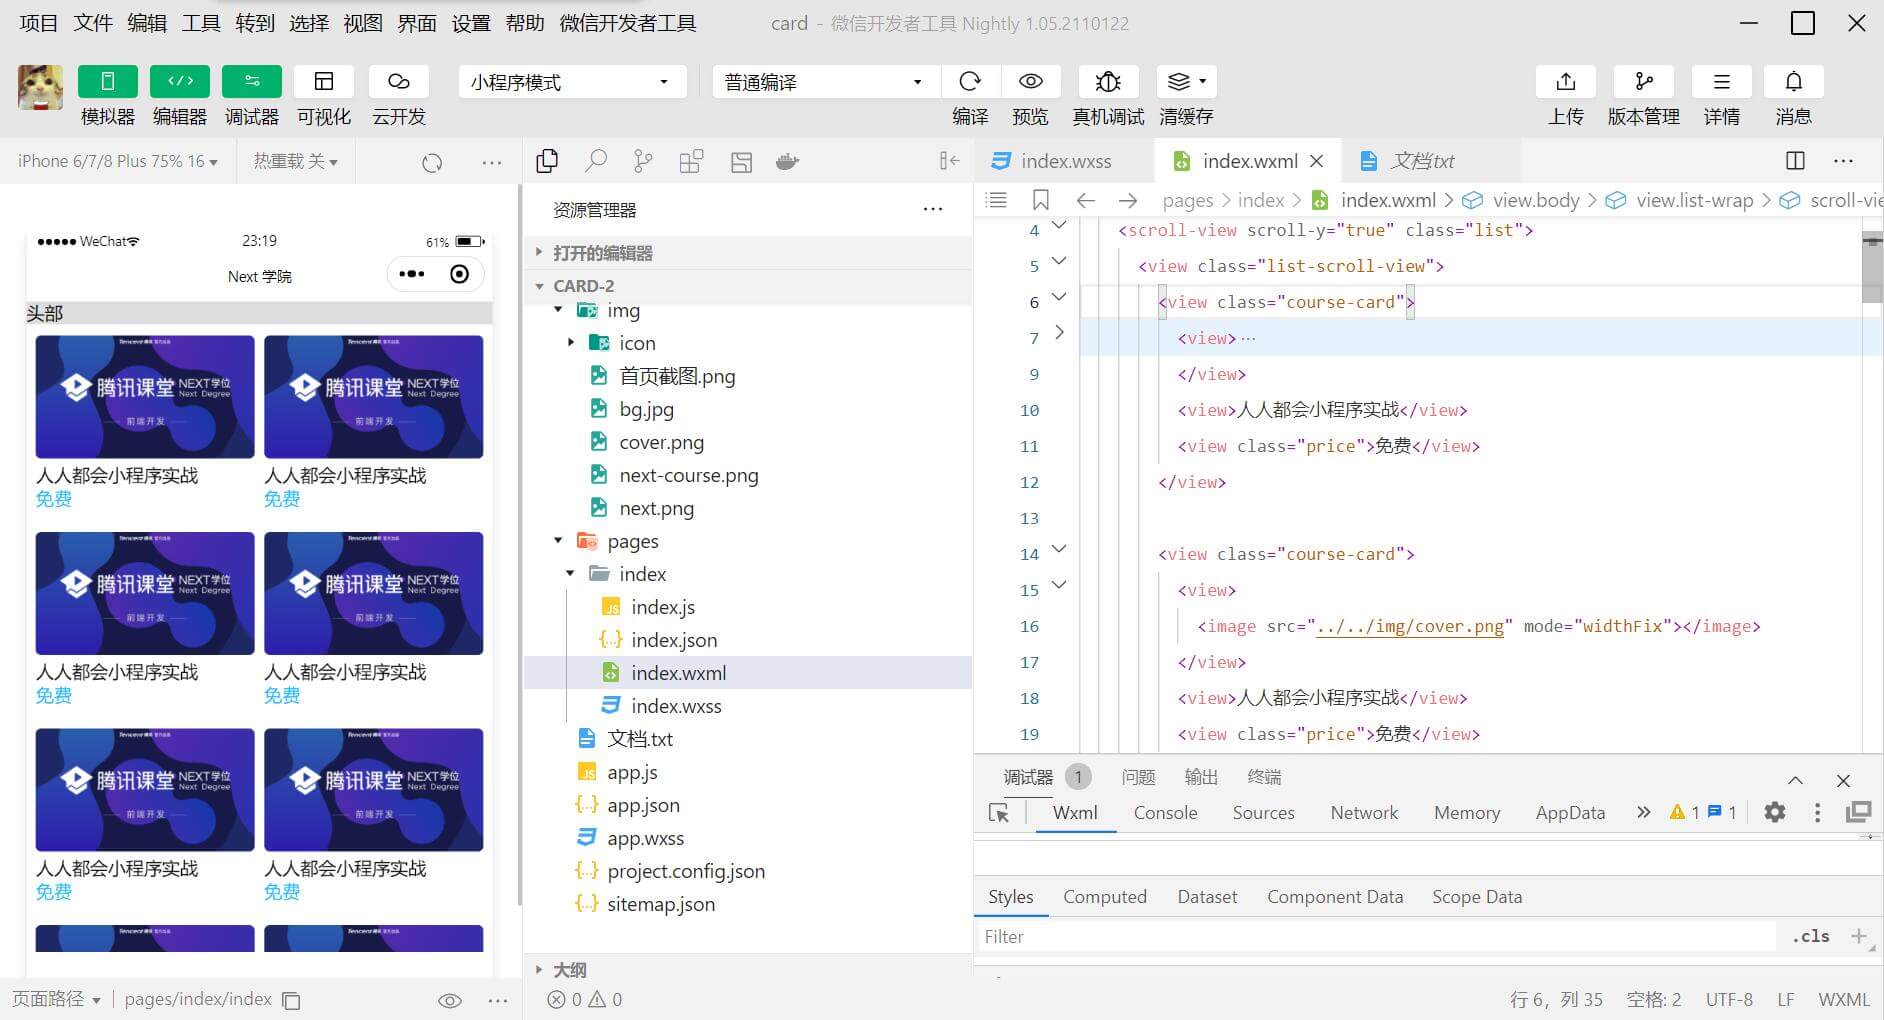Click the compile refresh icon (编译)
This screenshot has width=1884, height=1020.
tap(970, 81)
